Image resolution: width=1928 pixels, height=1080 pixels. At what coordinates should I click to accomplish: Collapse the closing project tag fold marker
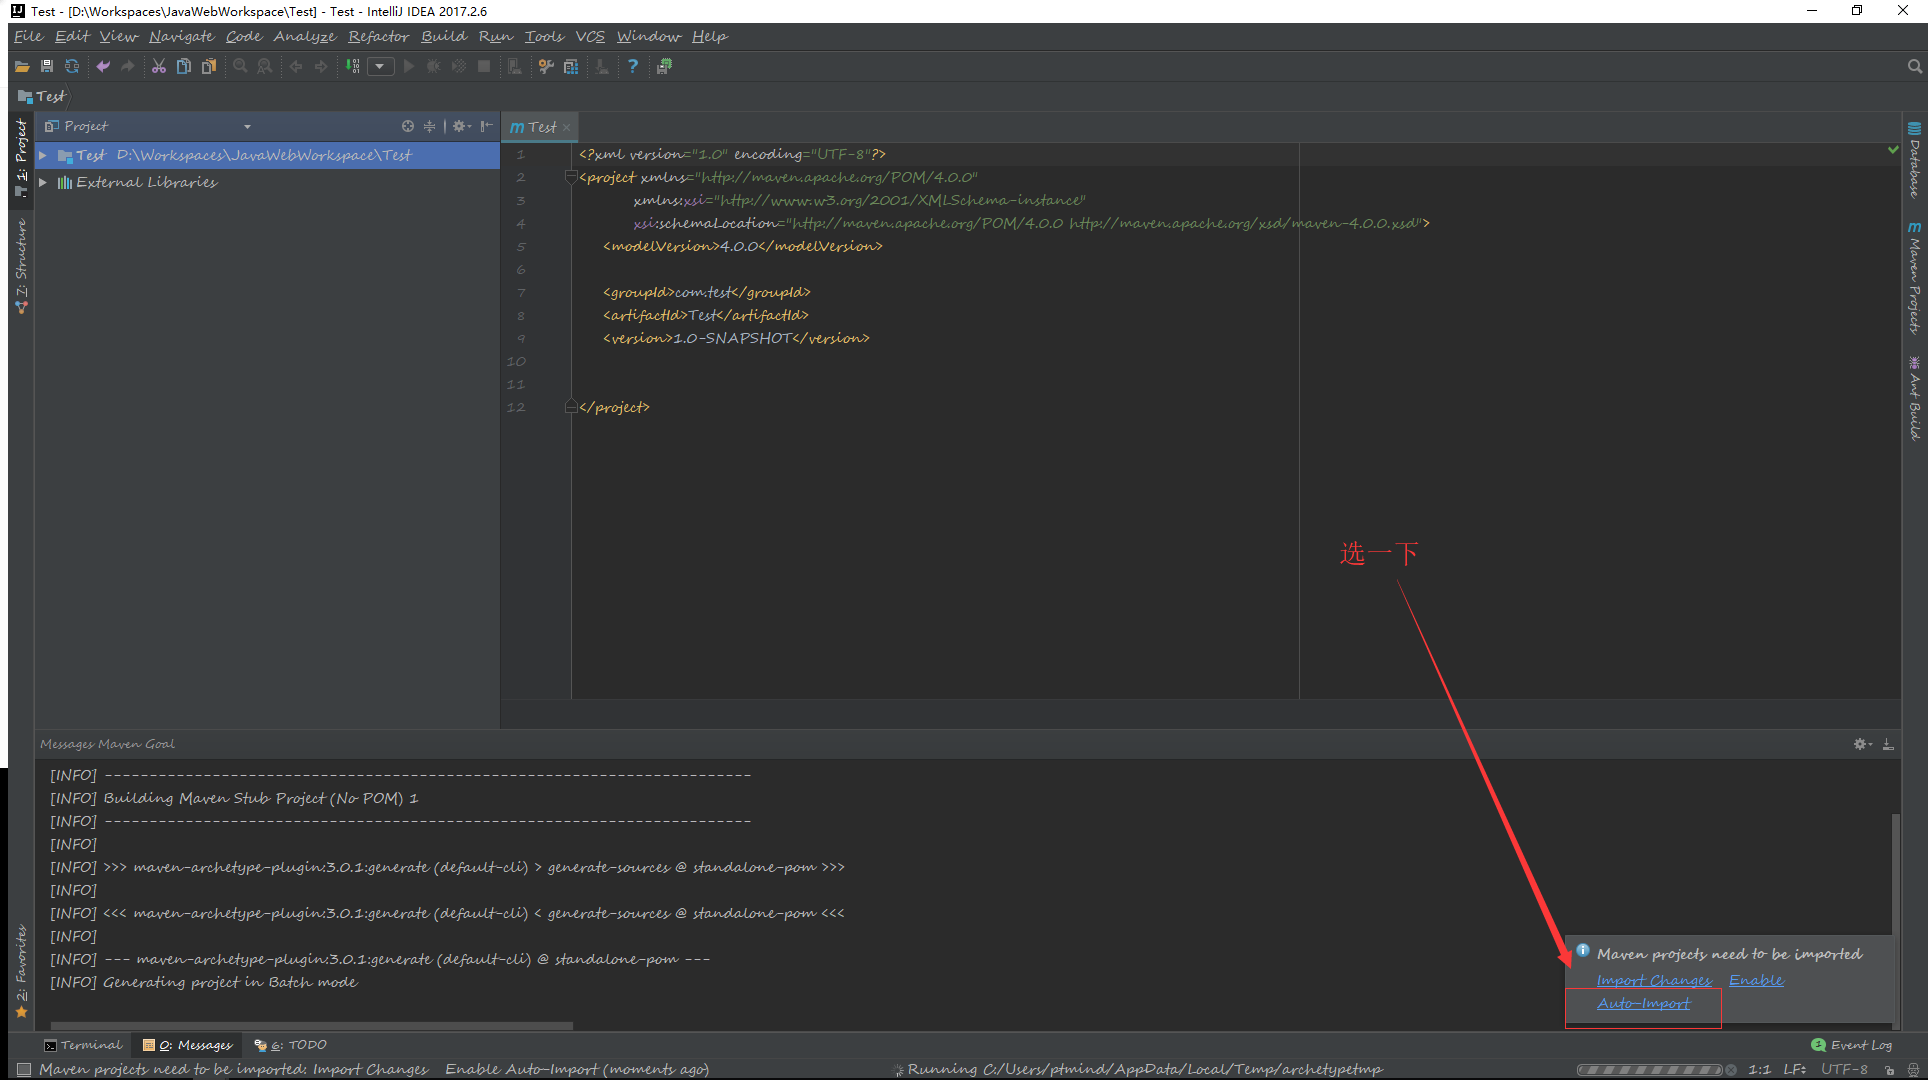[x=571, y=407]
